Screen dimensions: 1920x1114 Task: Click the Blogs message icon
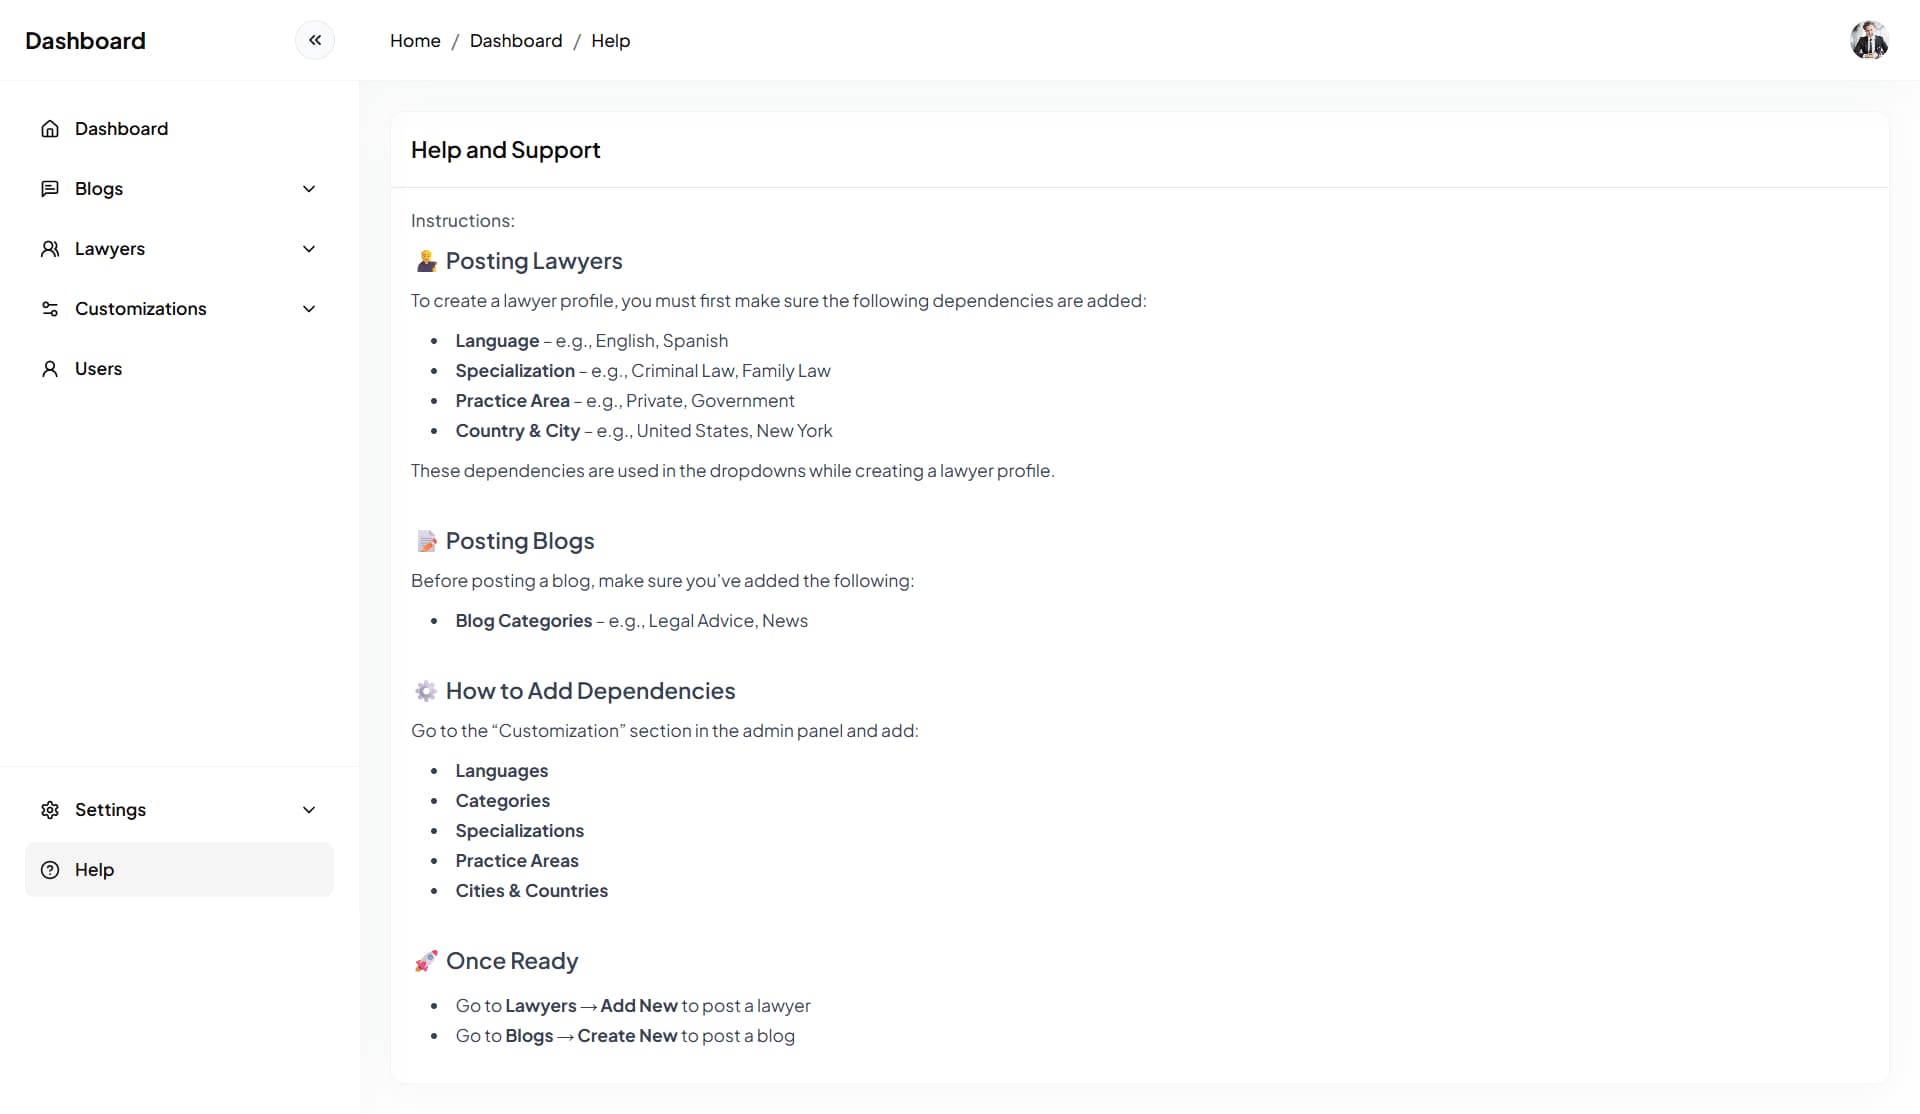pos(50,189)
